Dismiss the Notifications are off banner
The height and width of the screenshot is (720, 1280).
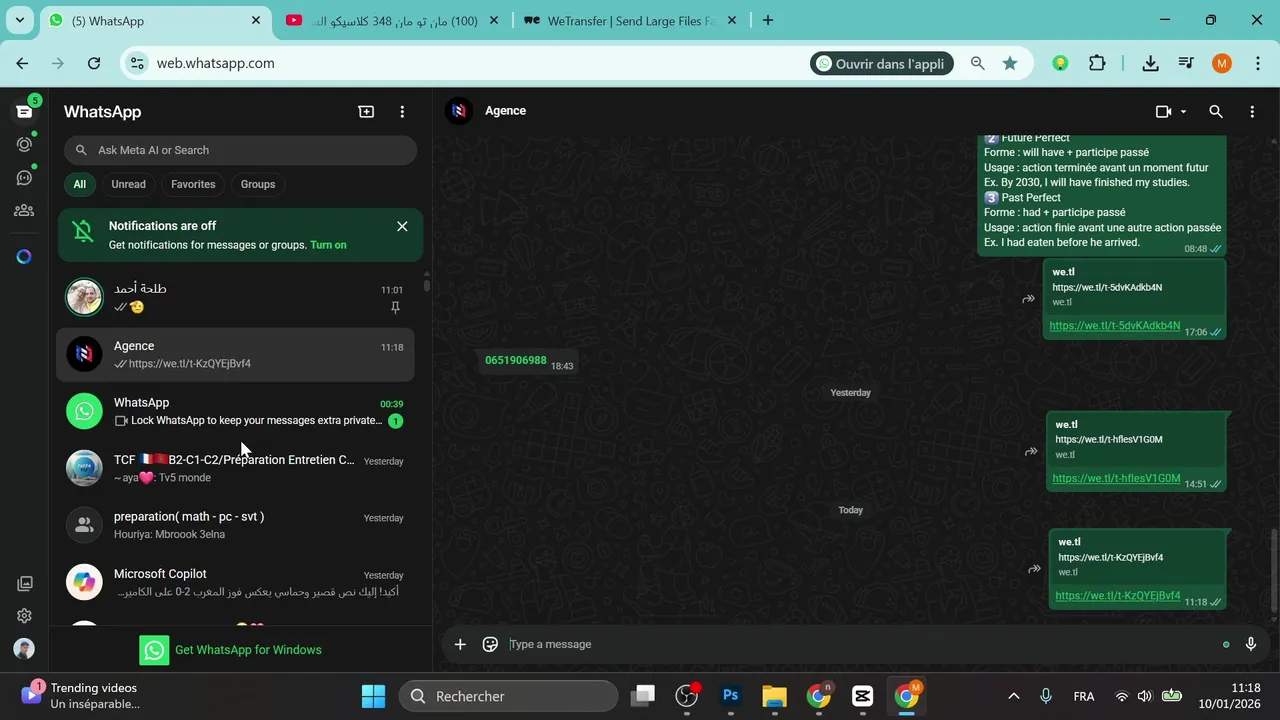pos(402,226)
